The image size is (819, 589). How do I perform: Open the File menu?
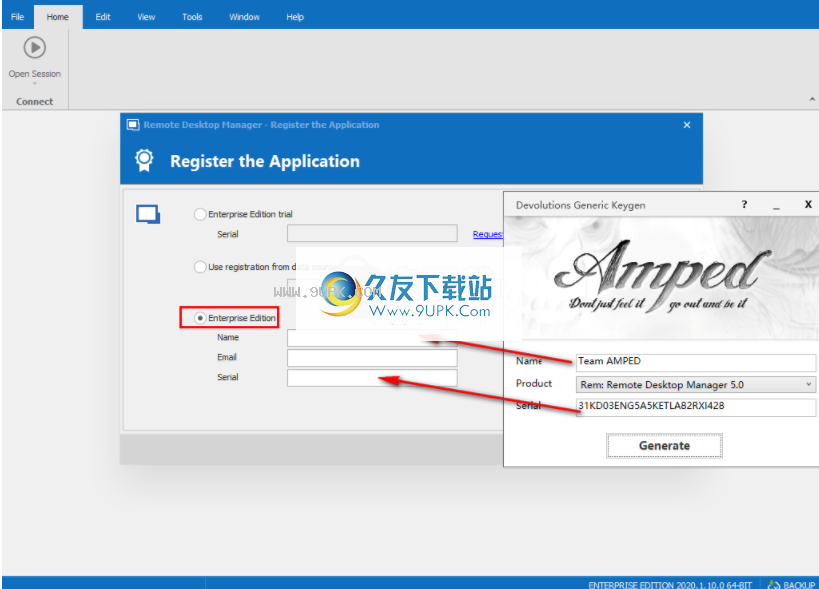click(17, 17)
